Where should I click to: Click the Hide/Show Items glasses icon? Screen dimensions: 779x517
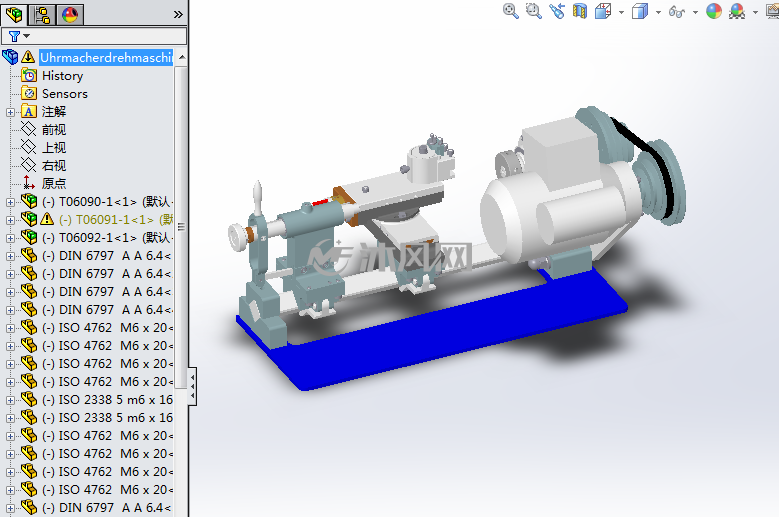677,11
